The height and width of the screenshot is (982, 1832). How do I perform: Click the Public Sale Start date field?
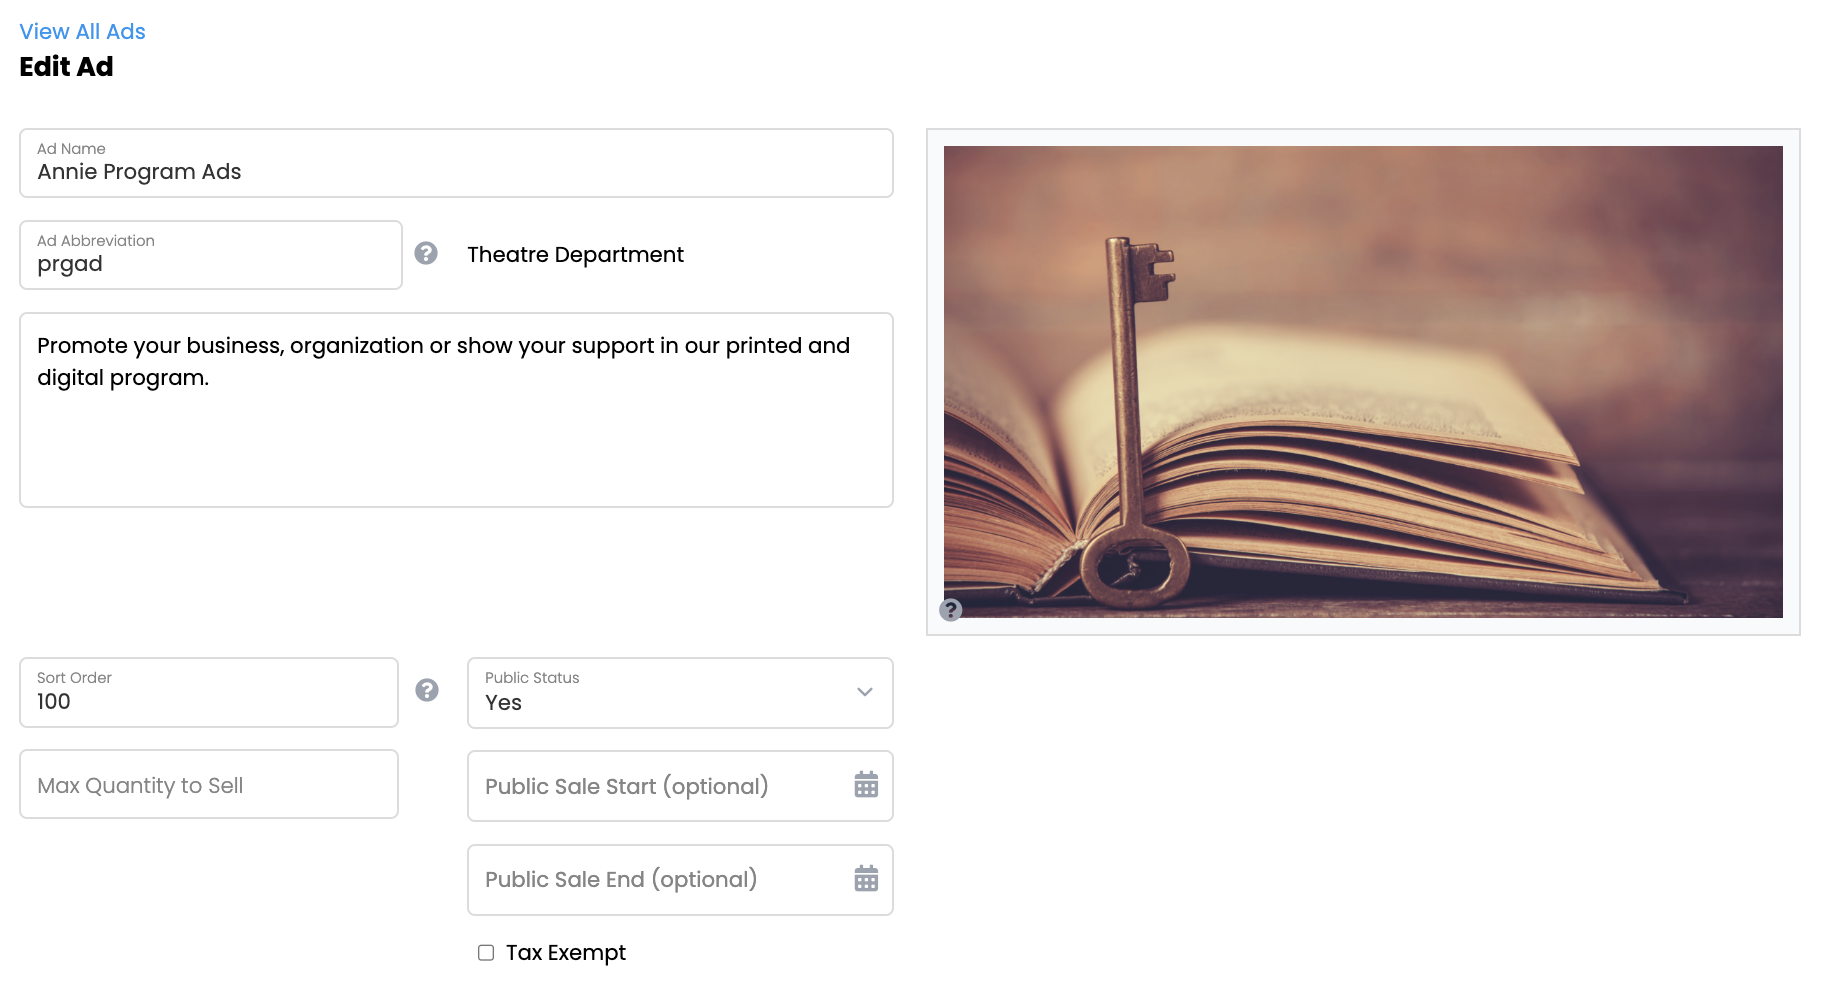655,786
